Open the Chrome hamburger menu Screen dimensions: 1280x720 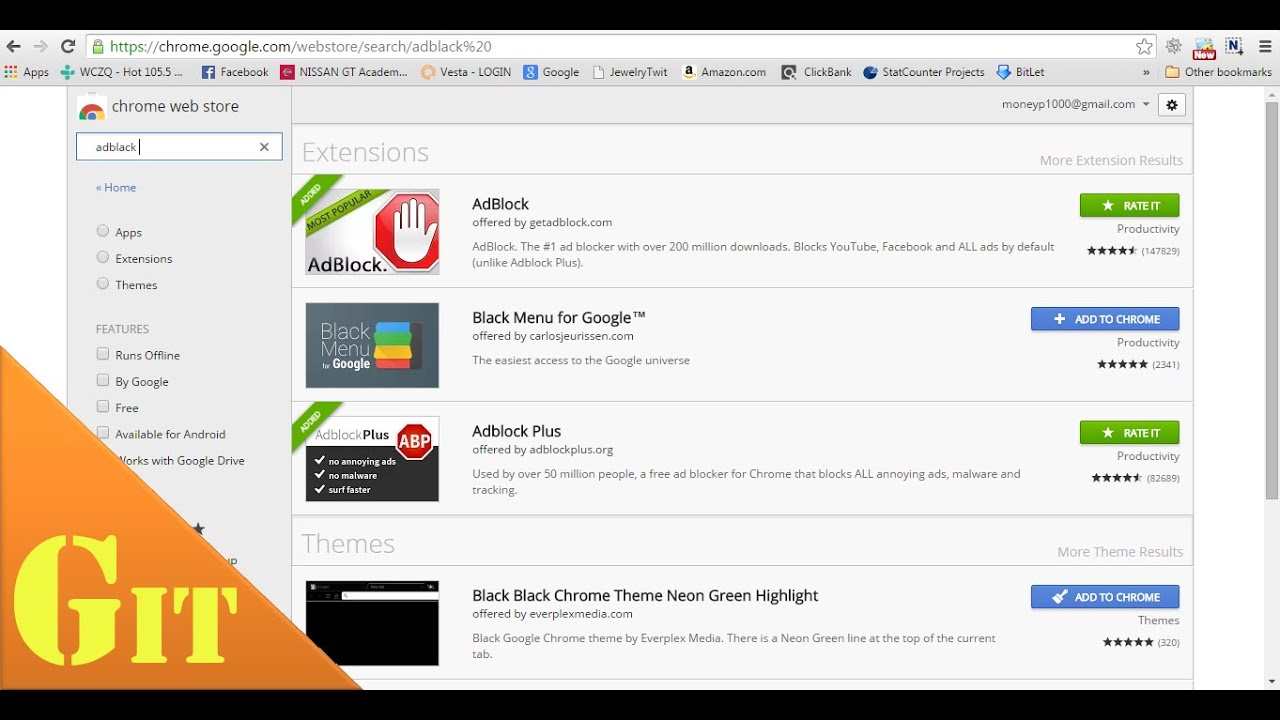click(1265, 46)
